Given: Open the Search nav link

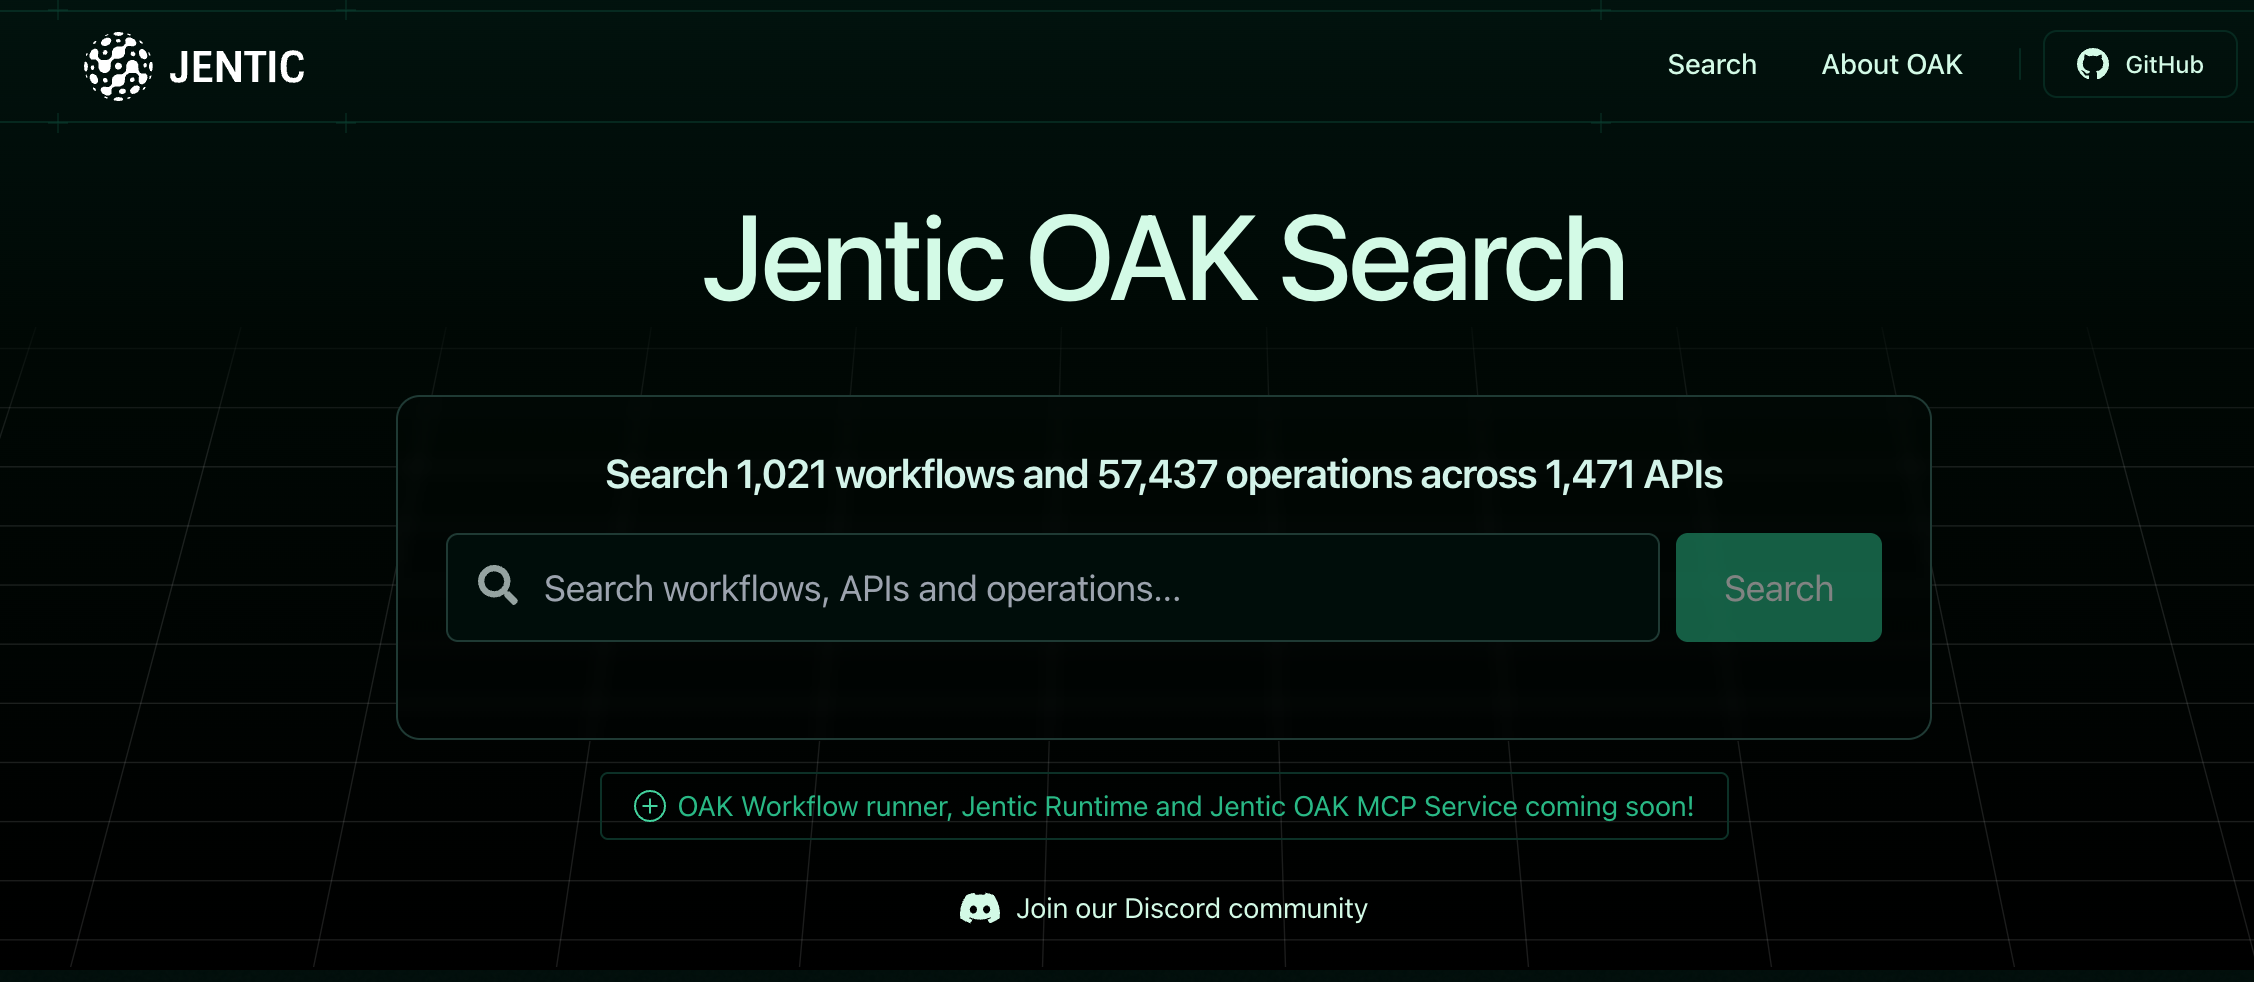Looking at the screenshot, I should (1711, 64).
